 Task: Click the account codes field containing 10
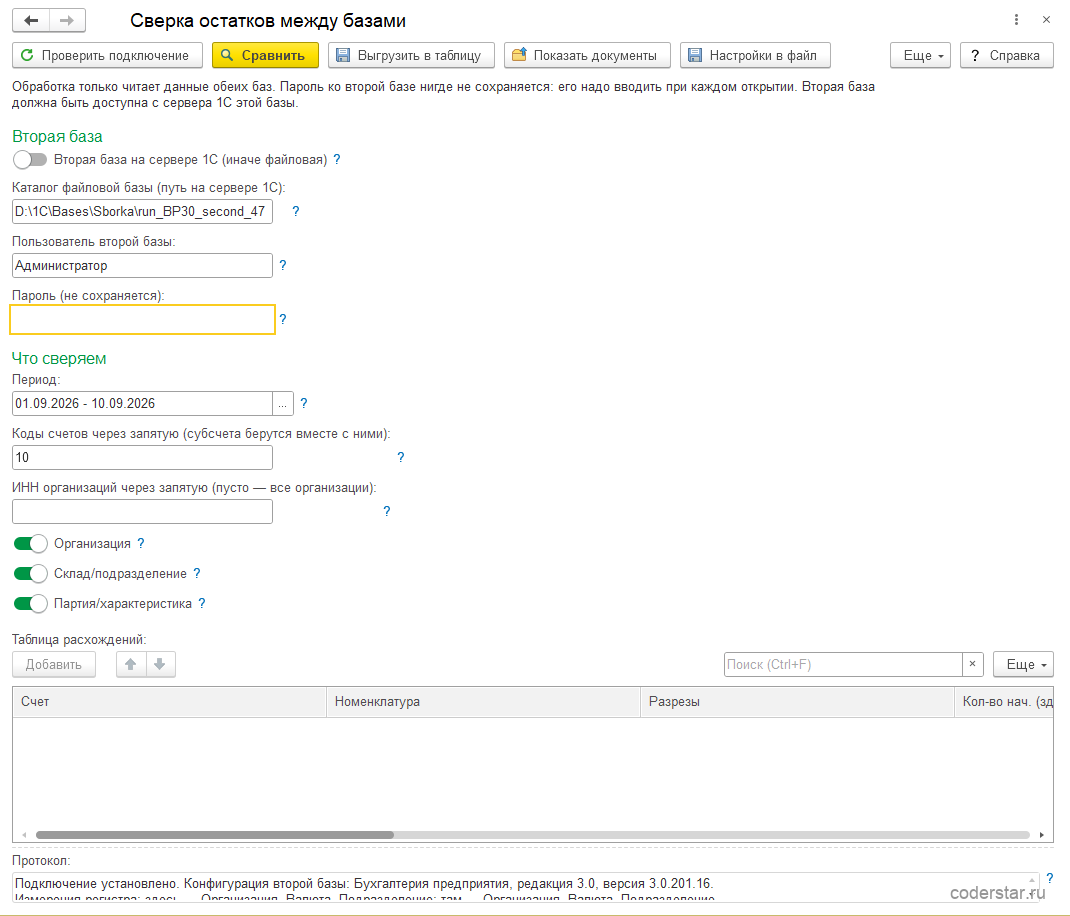tap(143, 457)
